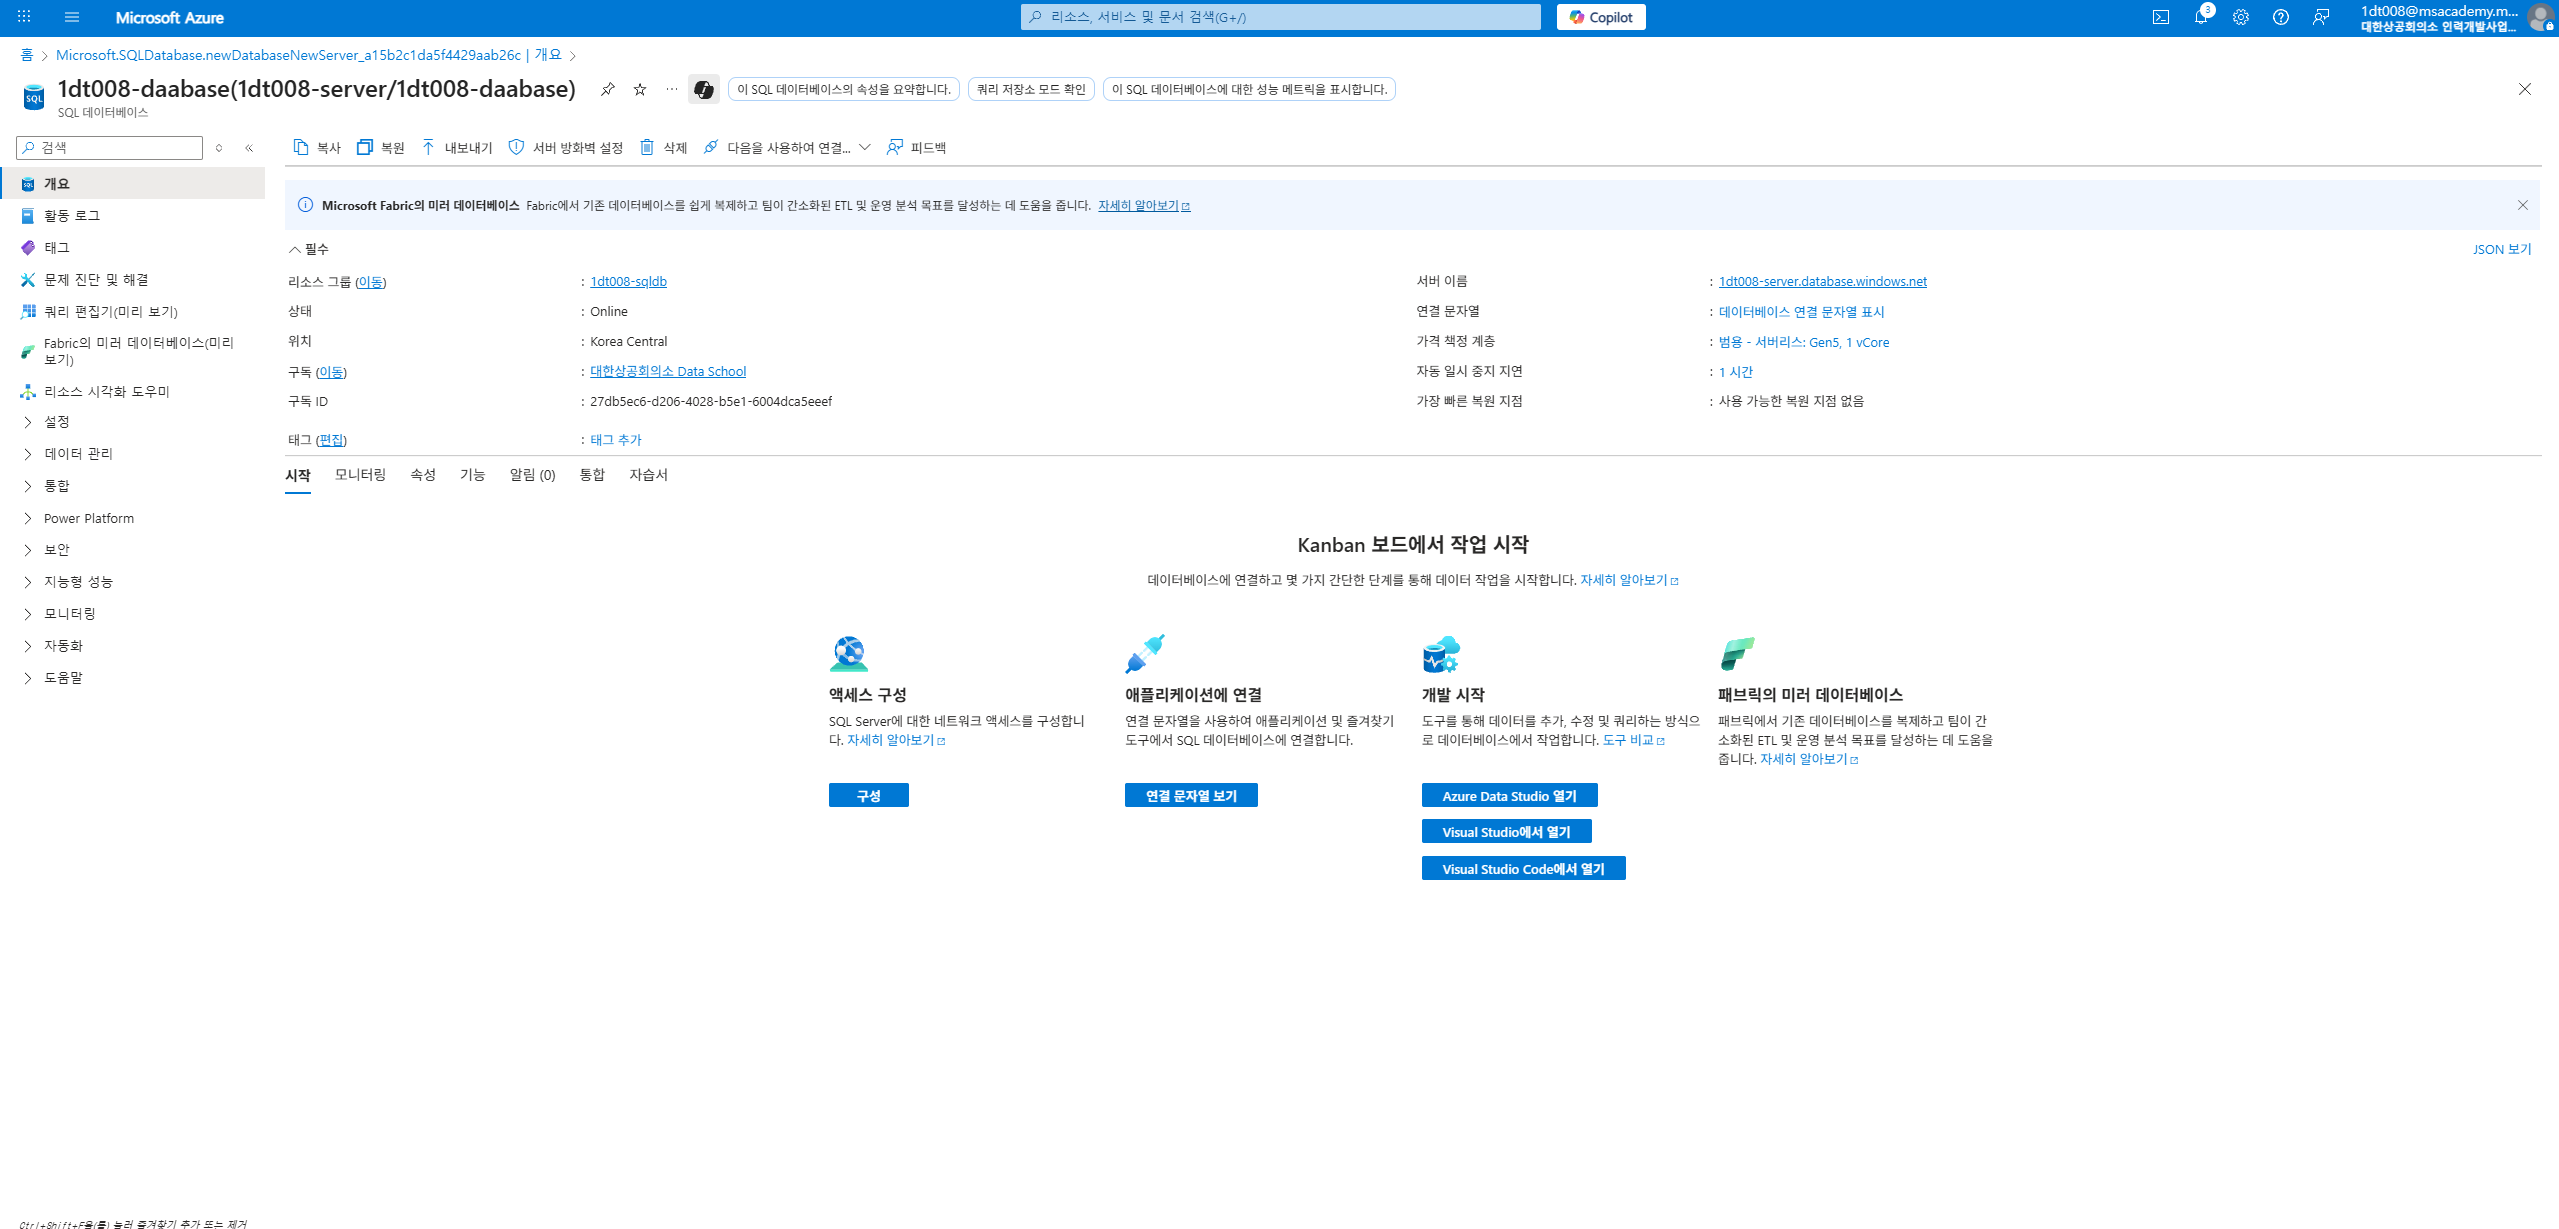Dismiss the Fabric mirror database banner
This screenshot has width=2559, height=1229.
(2522, 205)
